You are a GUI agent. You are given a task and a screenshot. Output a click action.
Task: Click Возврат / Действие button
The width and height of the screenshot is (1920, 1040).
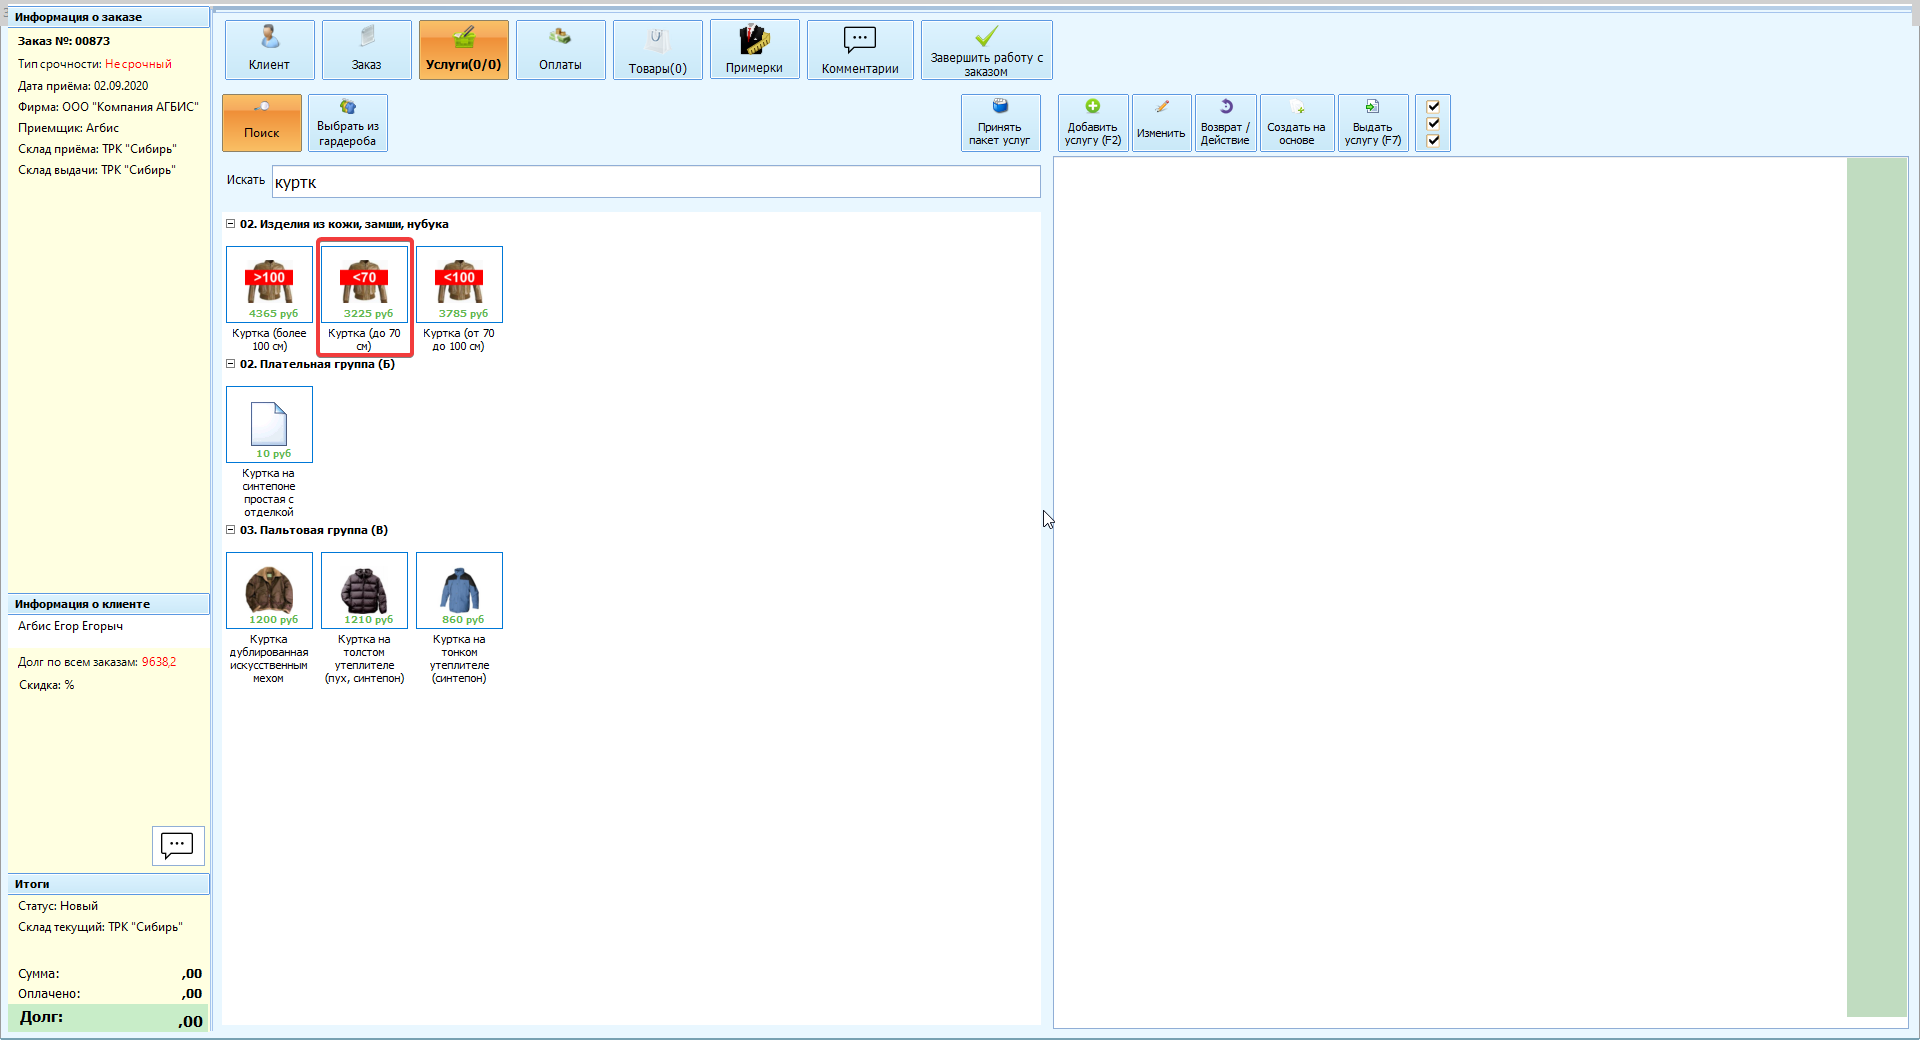click(x=1225, y=123)
